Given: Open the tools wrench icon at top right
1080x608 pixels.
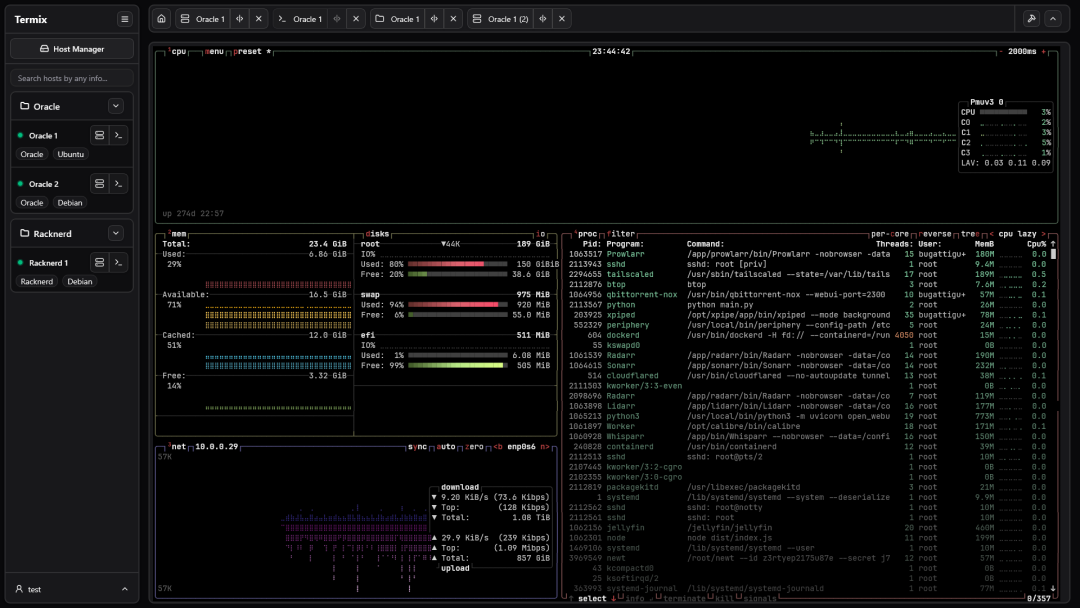Looking at the screenshot, I should click(1032, 19).
